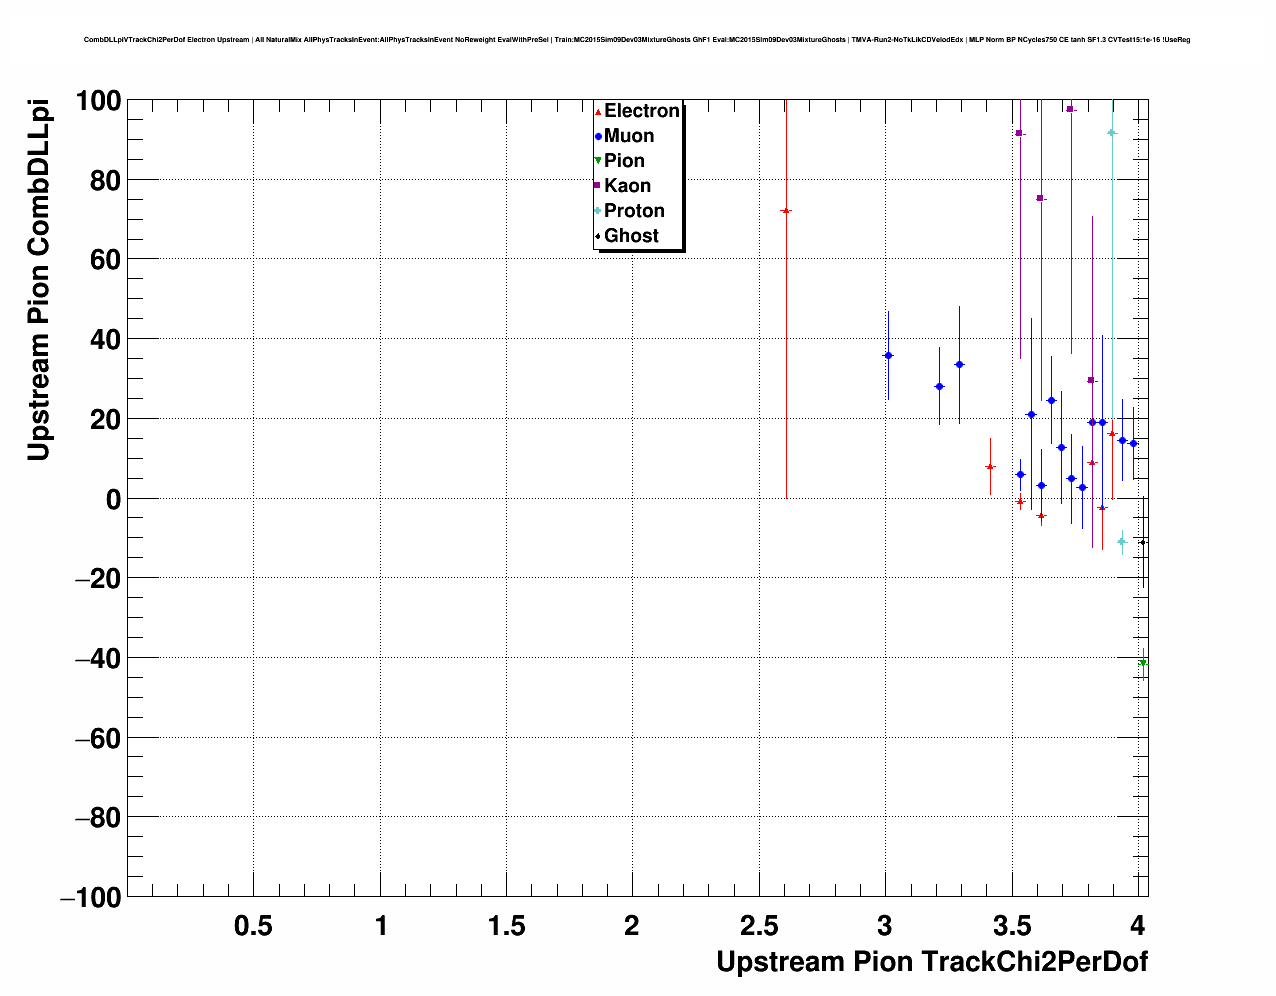Screen dimensions: 1276x996
Task: Click the small plot title text at top
Action: [637, 40]
